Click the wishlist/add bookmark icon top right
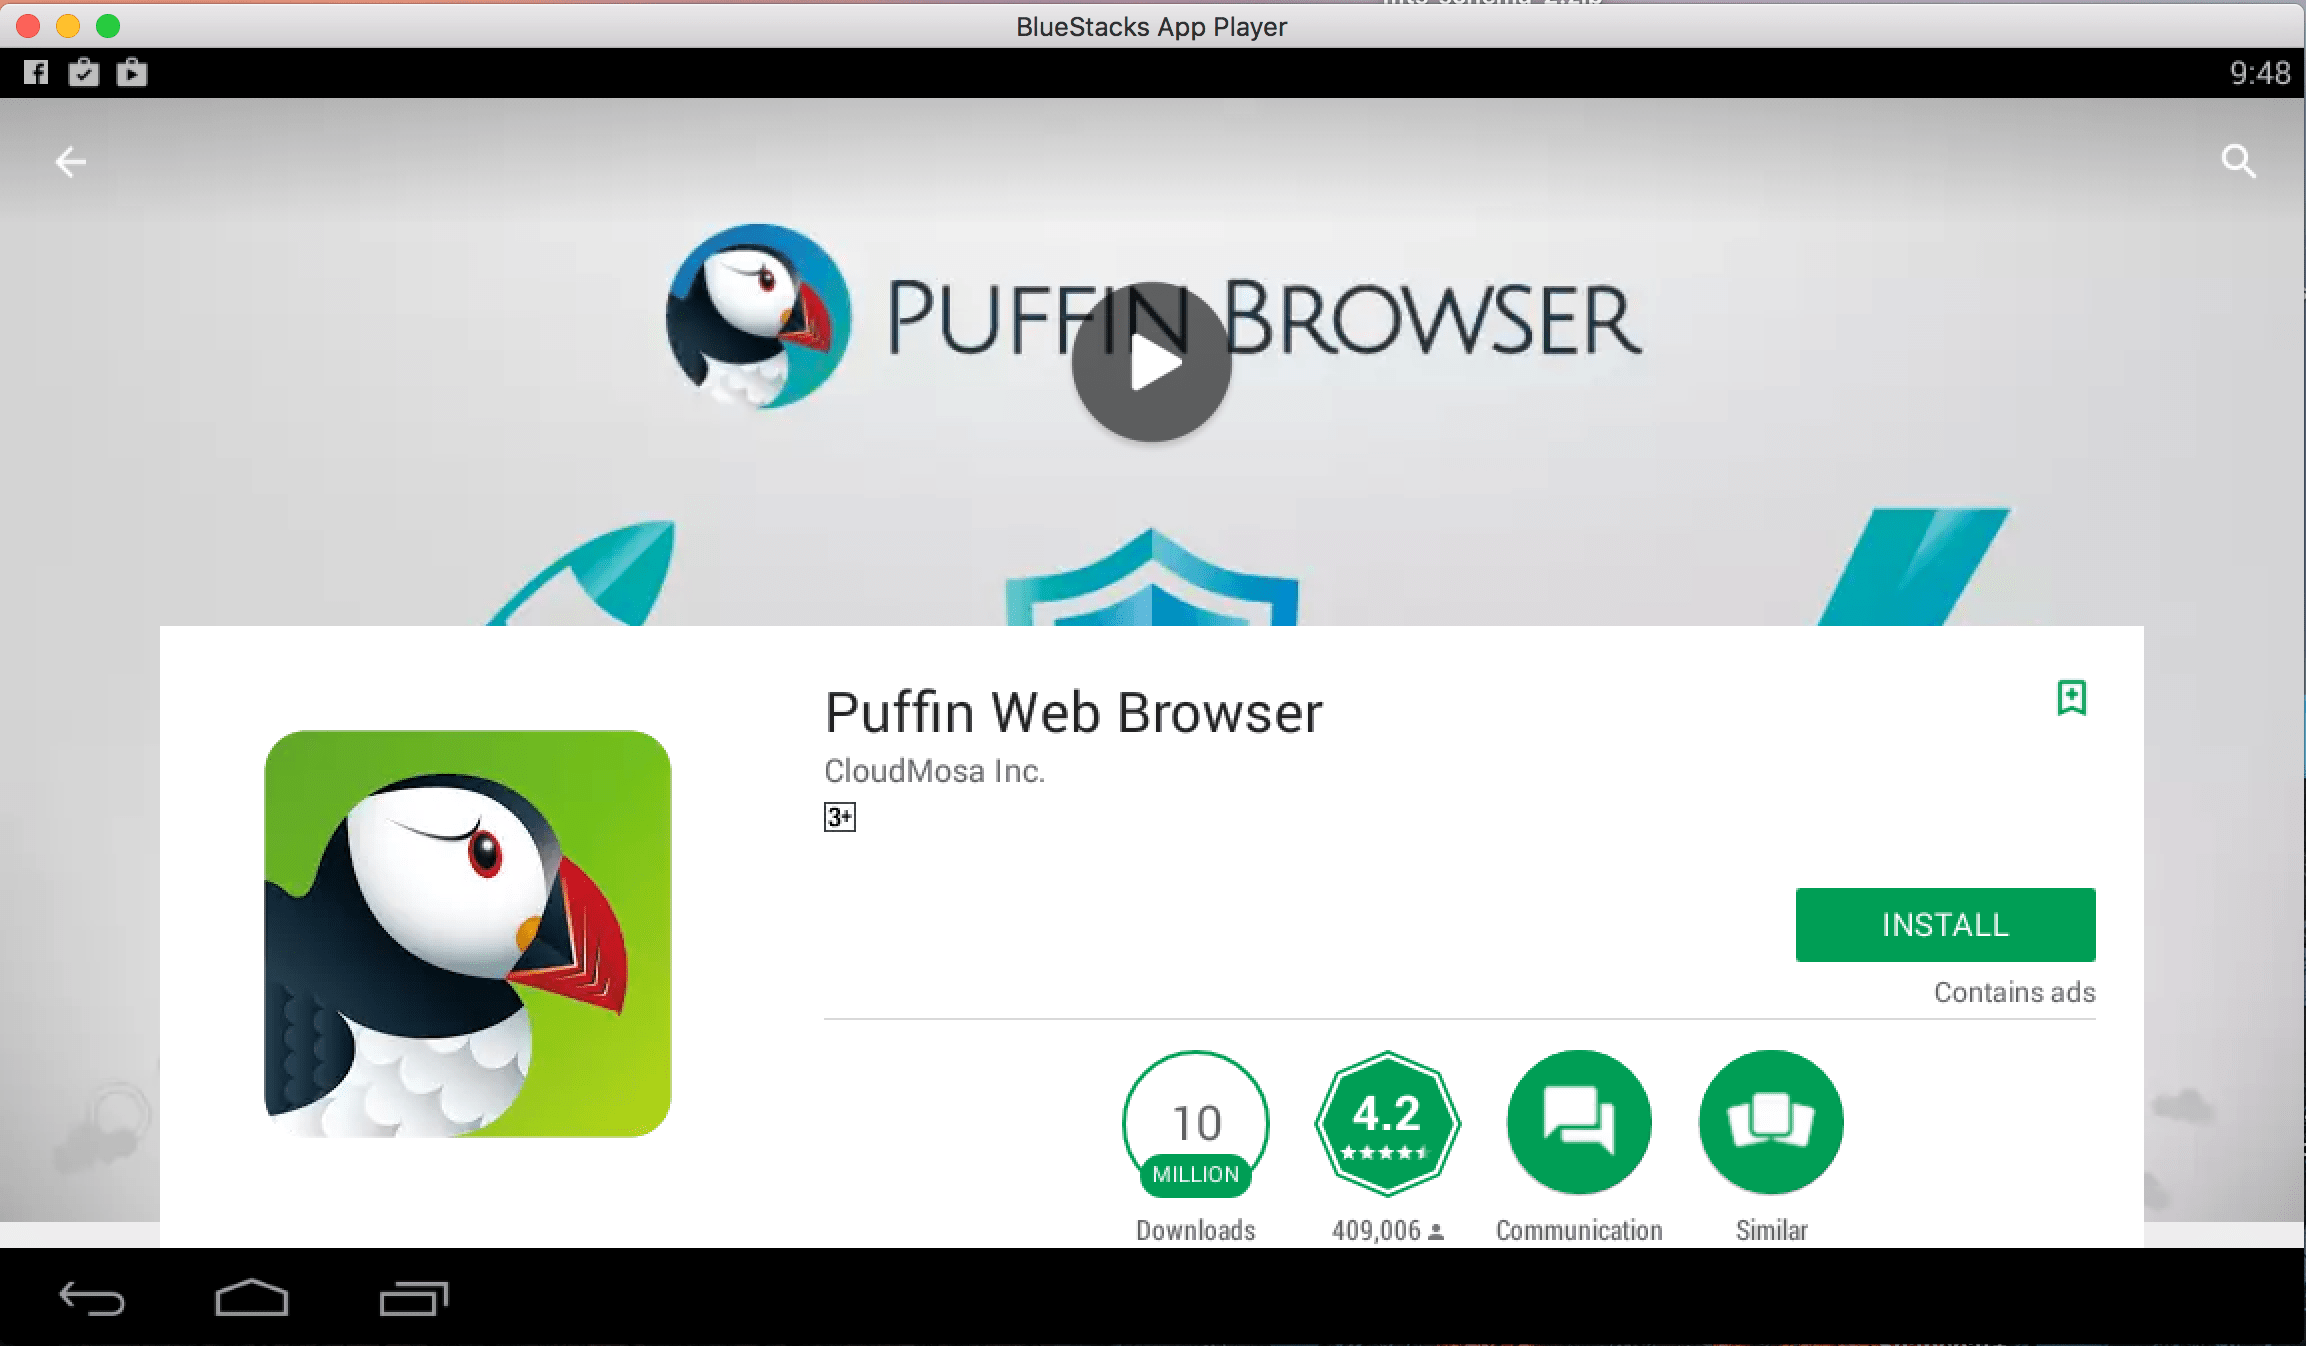The width and height of the screenshot is (2306, 1346). [x=2072, y=697]
